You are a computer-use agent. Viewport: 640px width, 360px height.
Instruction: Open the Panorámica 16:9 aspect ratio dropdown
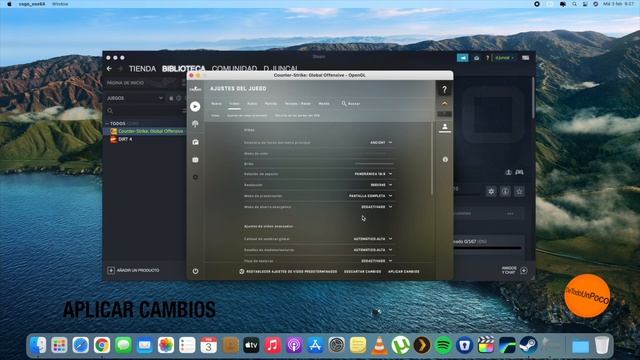(x=373, y=174)
